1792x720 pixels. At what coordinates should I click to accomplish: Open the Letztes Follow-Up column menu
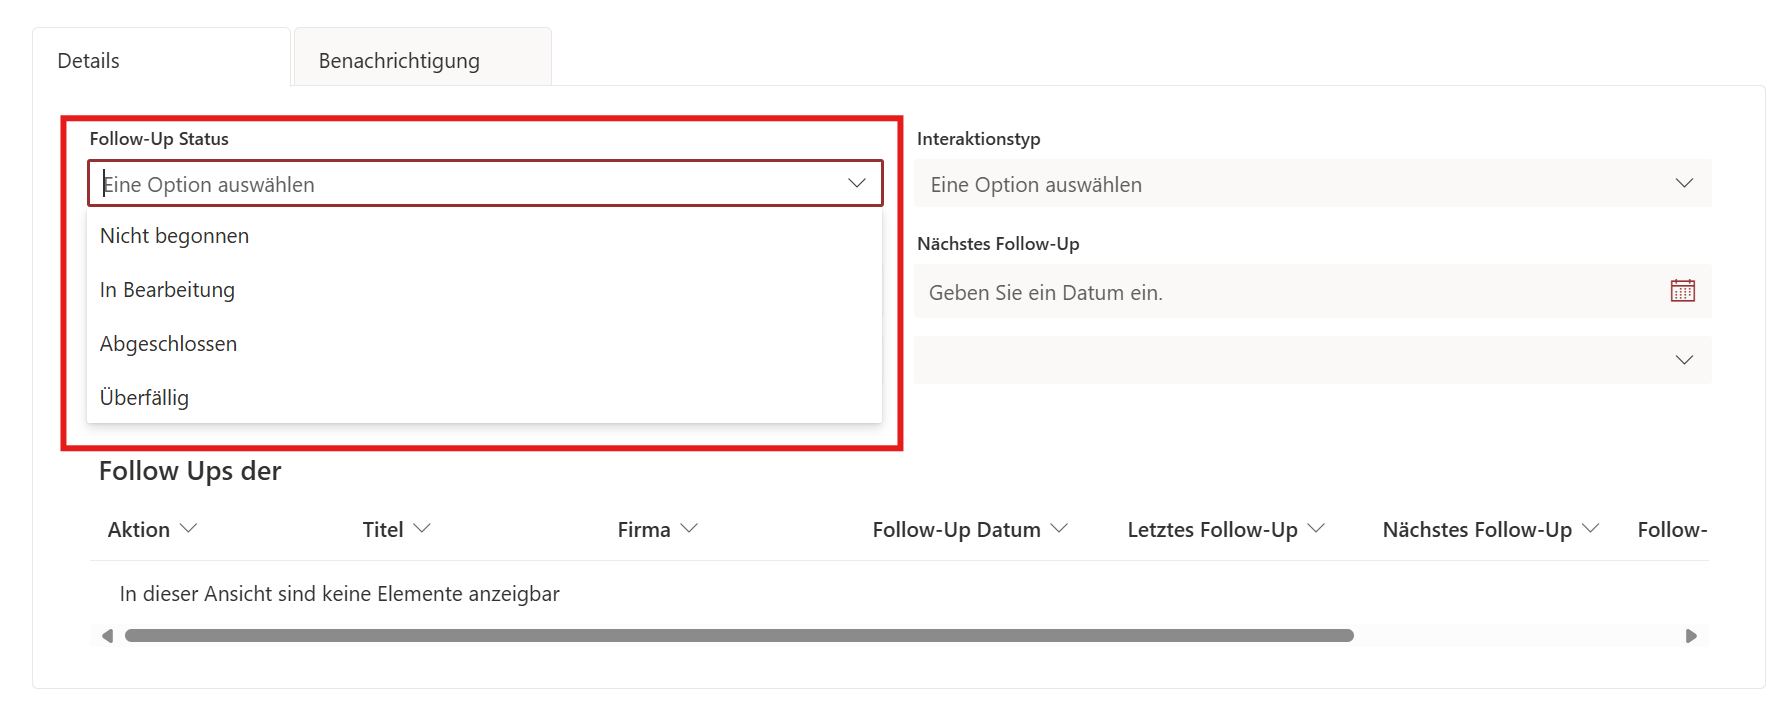click(x=1226, y=529)
